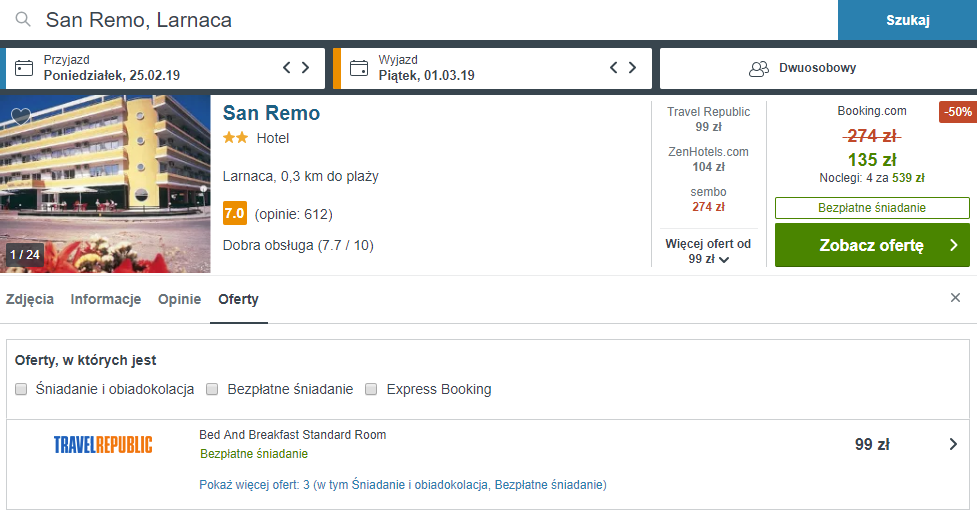Expand Więcej ofert od 99 zł

[x=708, y=251]
